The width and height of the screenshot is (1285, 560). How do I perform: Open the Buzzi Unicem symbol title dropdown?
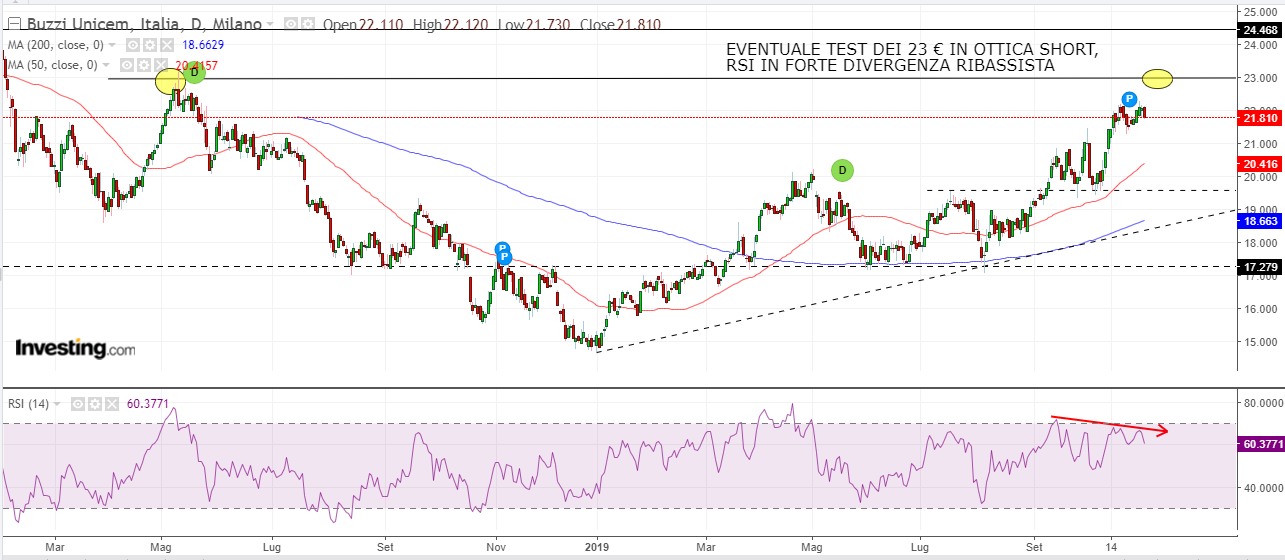pos(270,24)
